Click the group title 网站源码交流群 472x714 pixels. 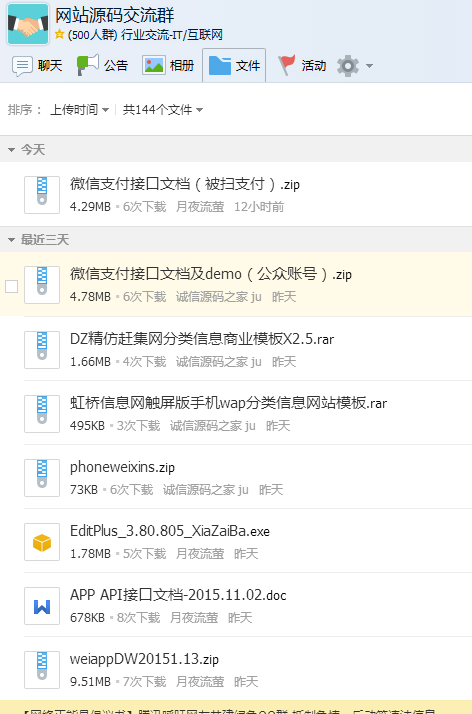pyautogui.click(x=115, y=15)
